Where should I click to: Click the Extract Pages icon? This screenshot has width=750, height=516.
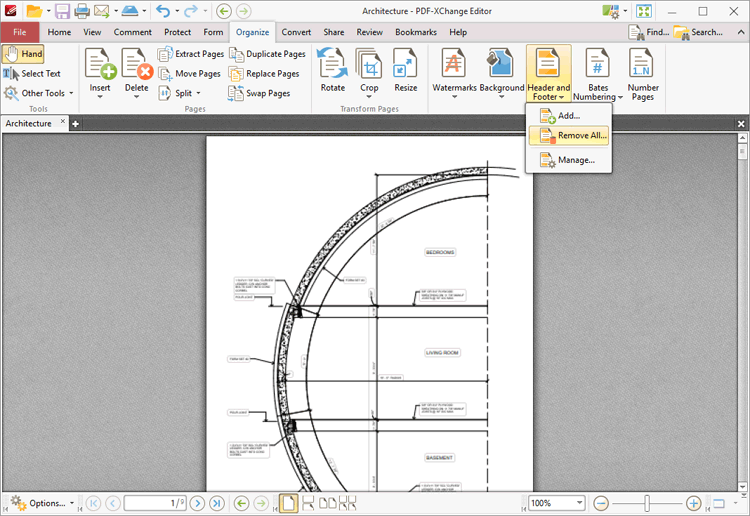click(x=191, y=54)
